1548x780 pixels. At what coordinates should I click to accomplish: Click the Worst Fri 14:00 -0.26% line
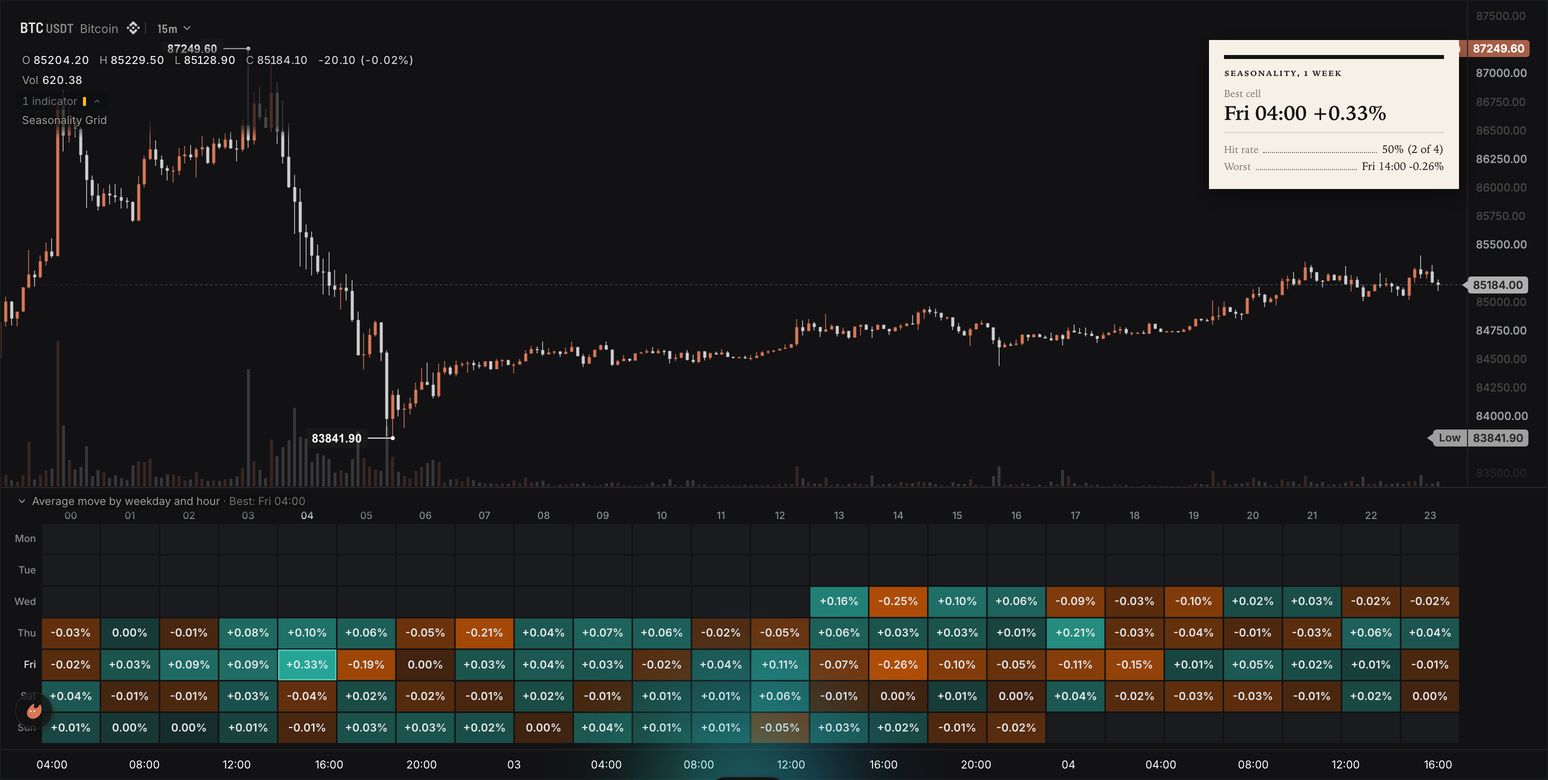[x=1334, y=166]
